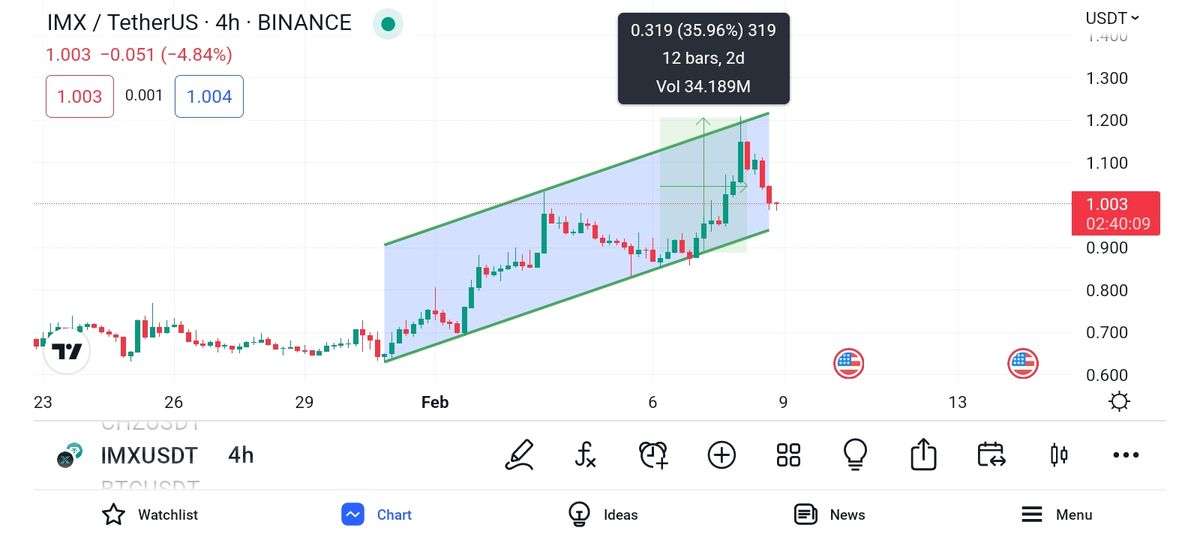Viewport: 1200px width, 540px height.
Task: Open the three-dots more options
Action: tap(1126, 455)
